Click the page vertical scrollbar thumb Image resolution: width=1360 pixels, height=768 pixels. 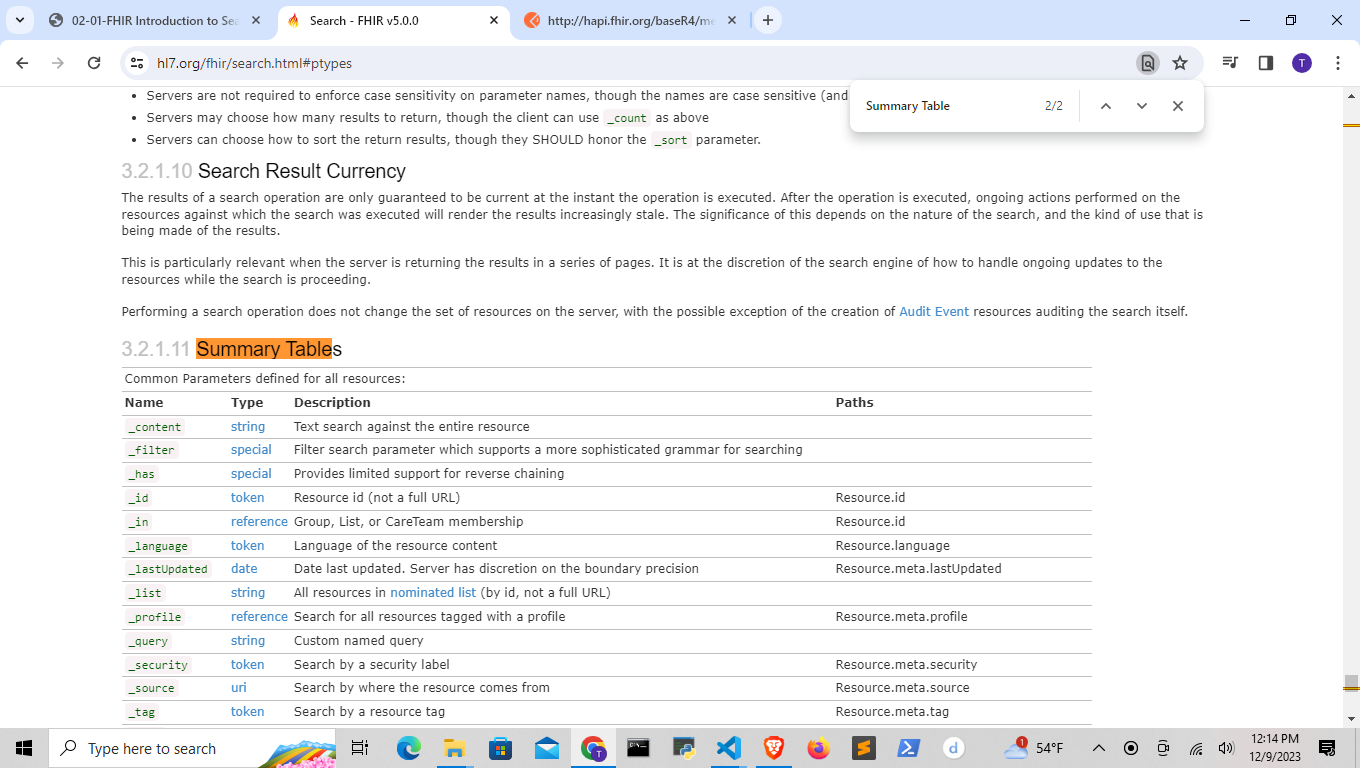[x=1351, y=683]
